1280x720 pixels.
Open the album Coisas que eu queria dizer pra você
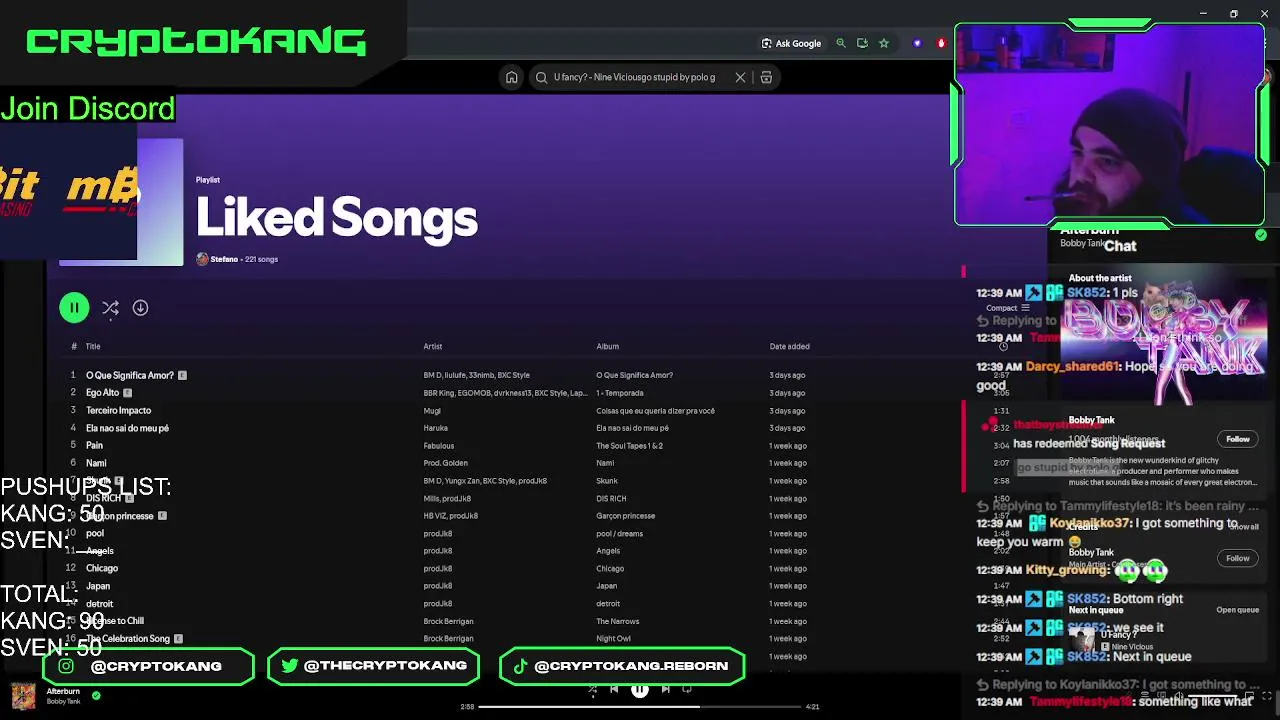tap(655, 411)
